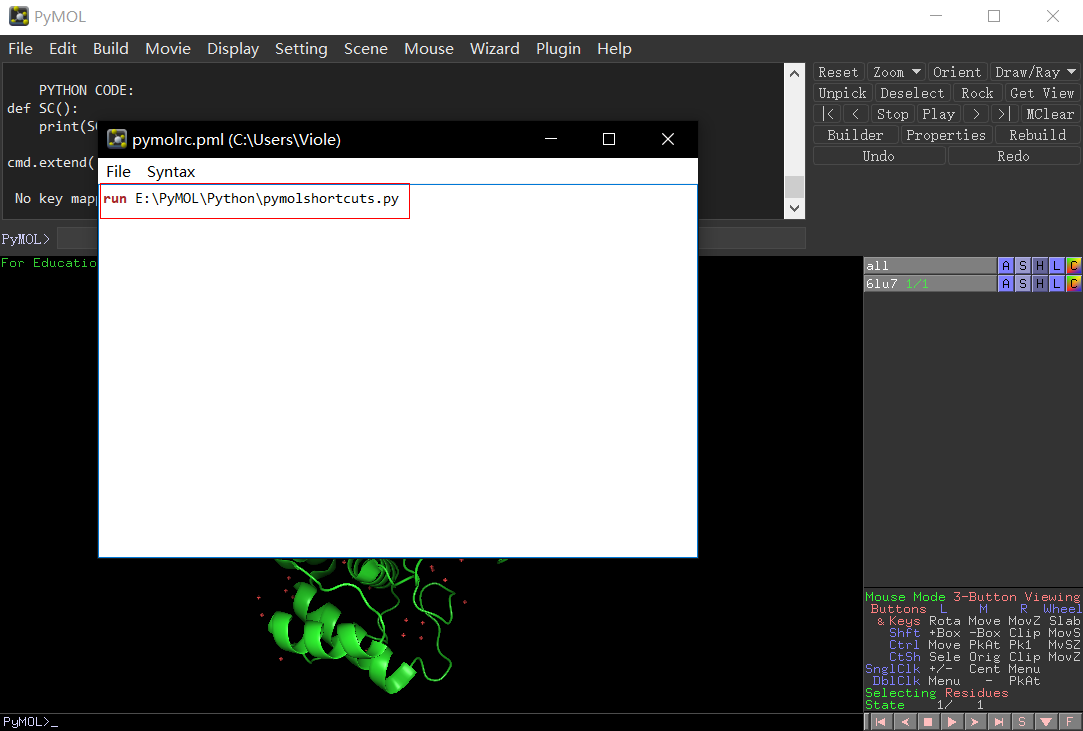Click the play triangle icon in bottom bar
1083x731 pixels.
tap(951, 722)
